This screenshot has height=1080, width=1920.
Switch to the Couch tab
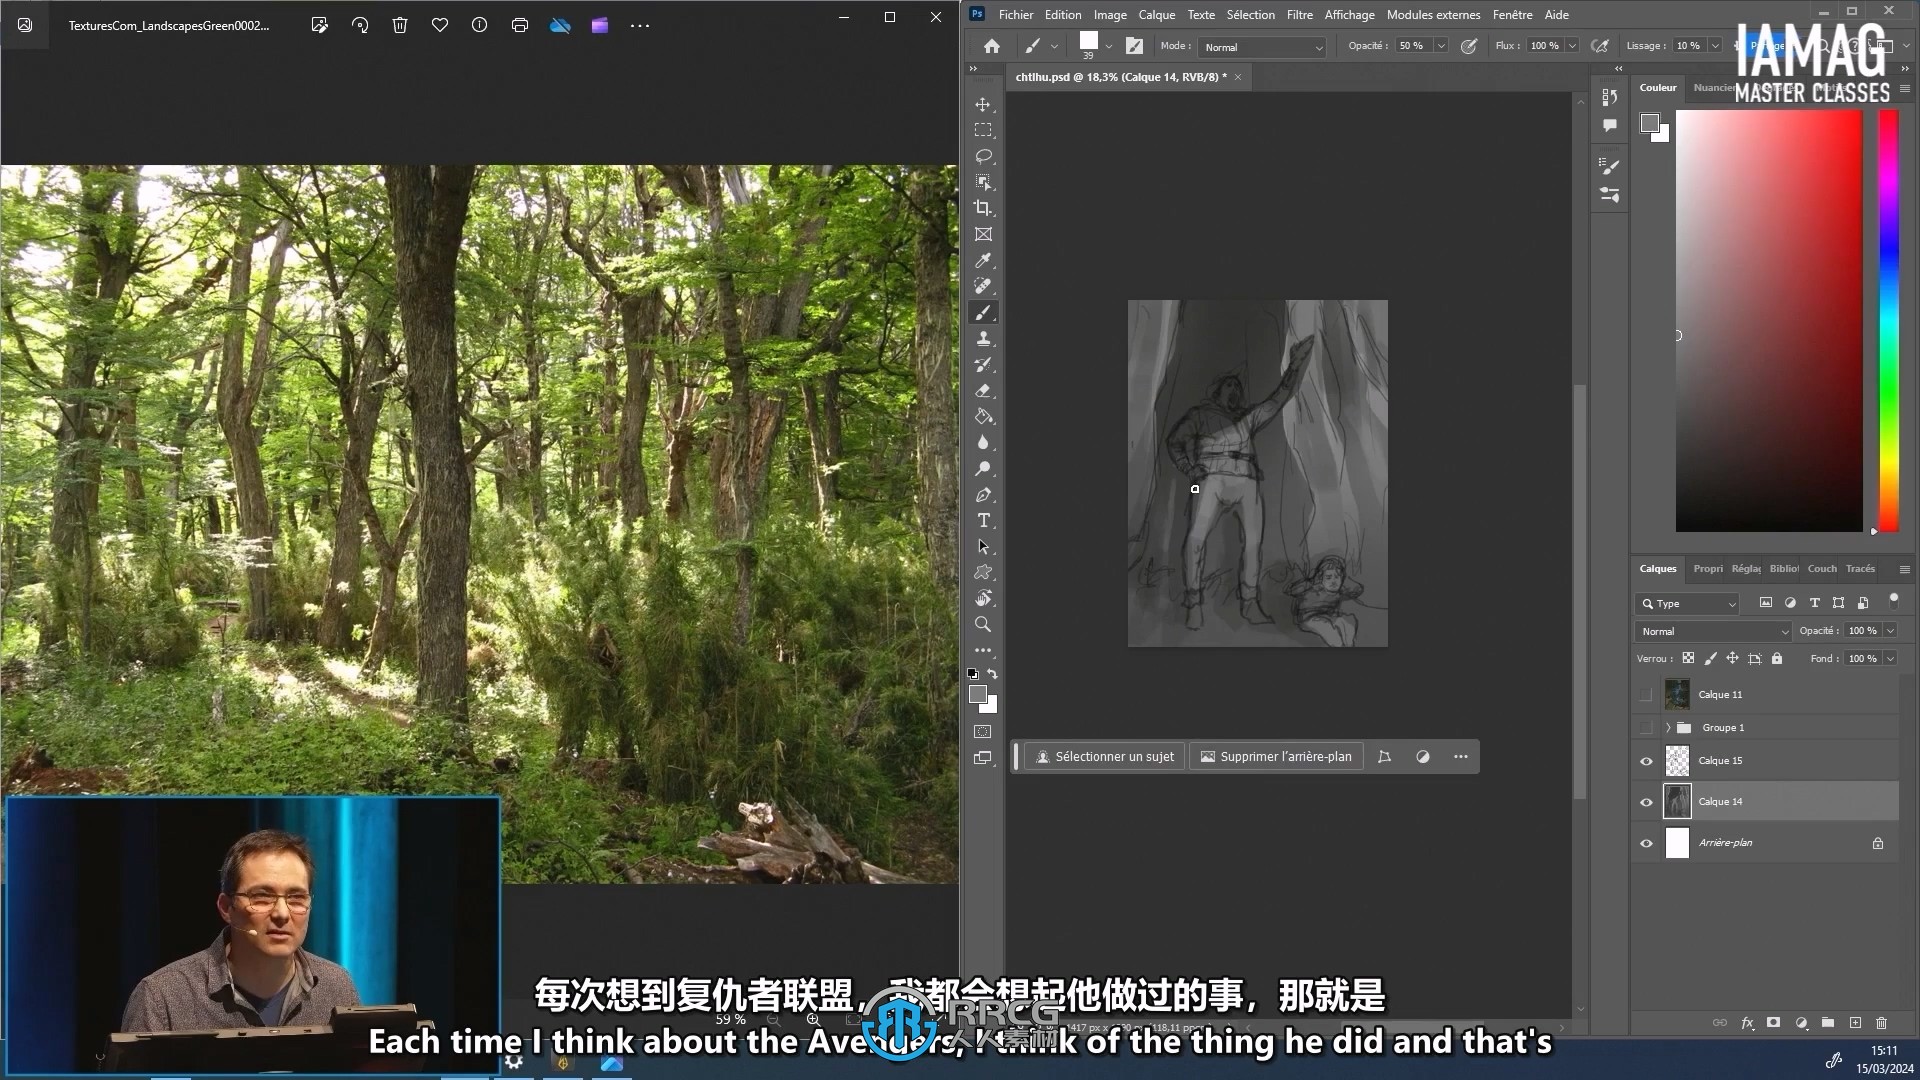pos(1822,569)
